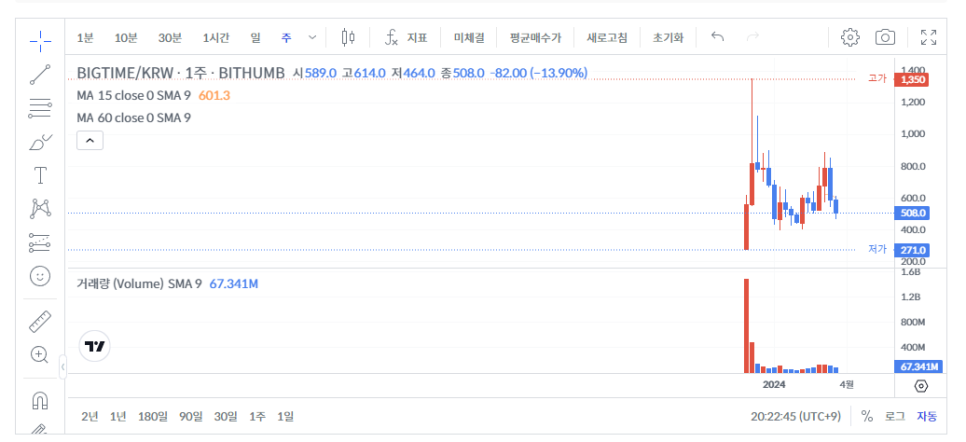Image resolution: width=966 pixels, height=442 pixels.
Task: Select the 1분 interval
Action: click(x=85, y=38)
